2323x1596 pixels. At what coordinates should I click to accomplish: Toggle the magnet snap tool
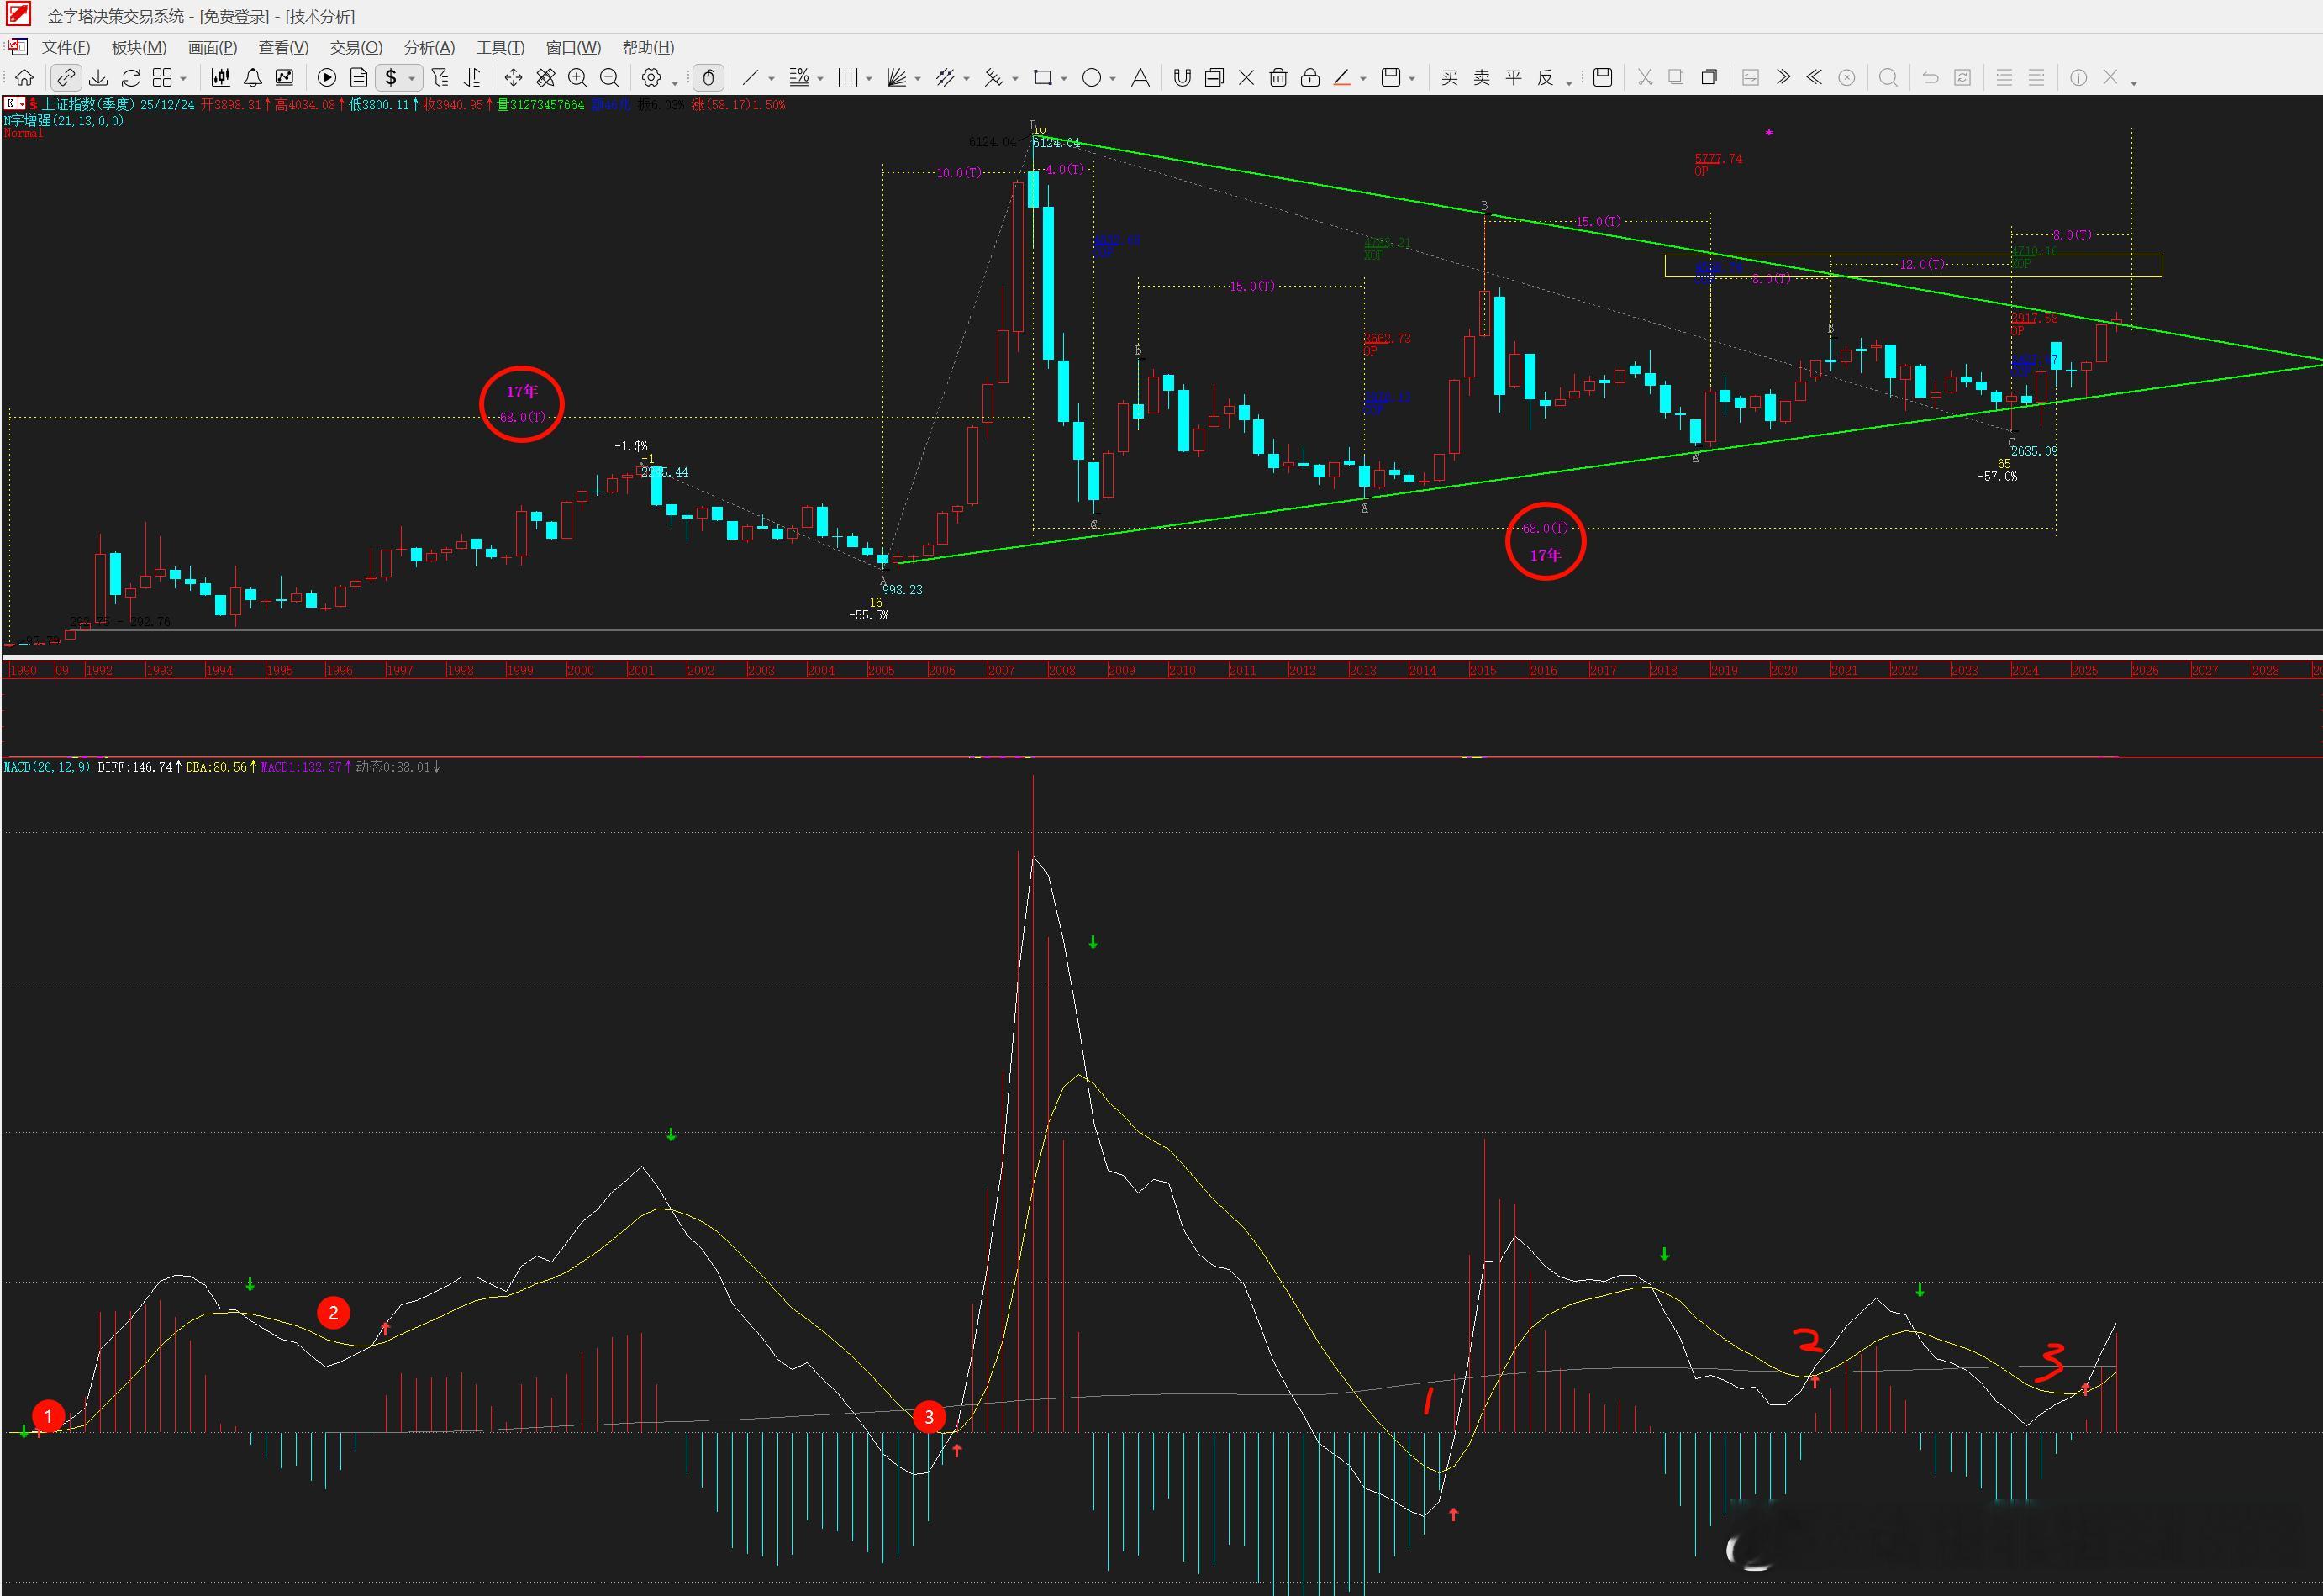1182,77
